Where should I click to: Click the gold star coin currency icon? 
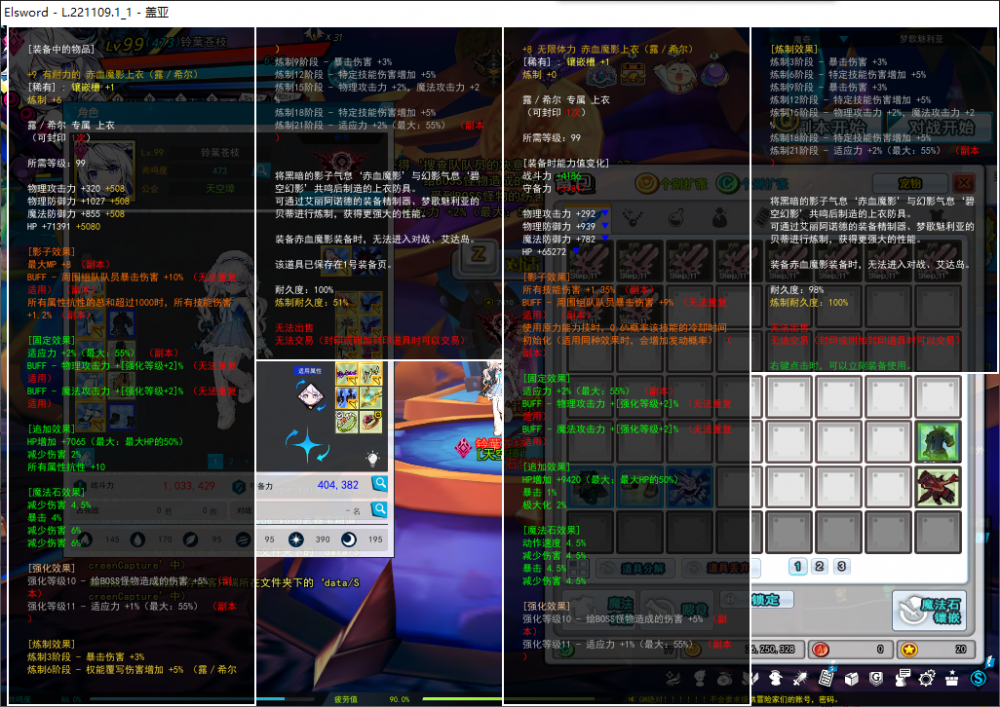[x=909, y=650]
